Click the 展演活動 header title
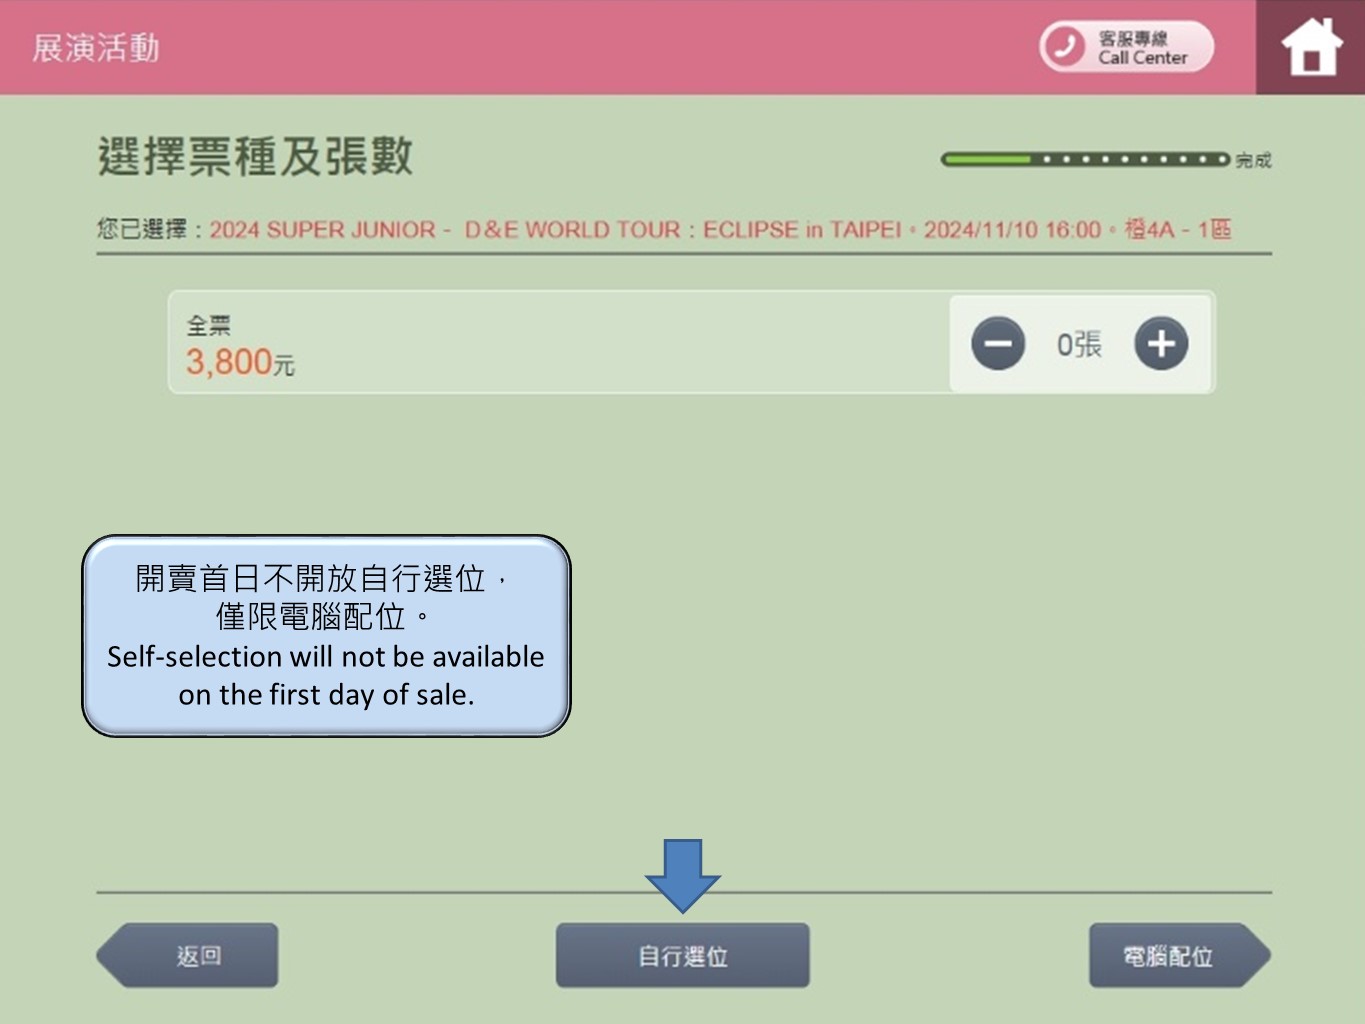The width and height of the screenshot is (1365, 1024). [x=96, y=47]
